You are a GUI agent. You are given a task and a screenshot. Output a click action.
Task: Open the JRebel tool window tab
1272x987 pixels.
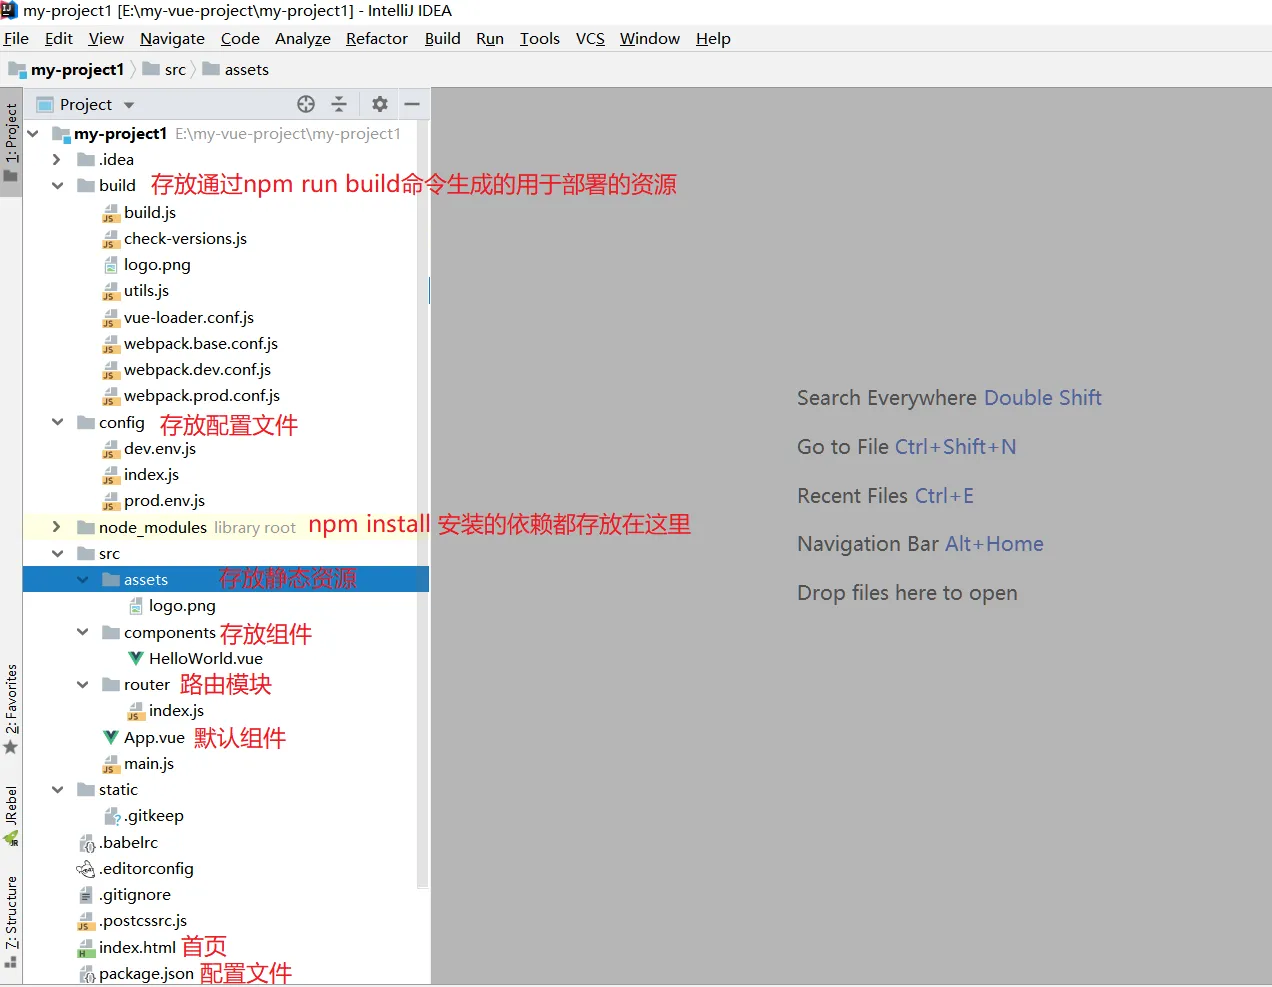tap(11, 815)
